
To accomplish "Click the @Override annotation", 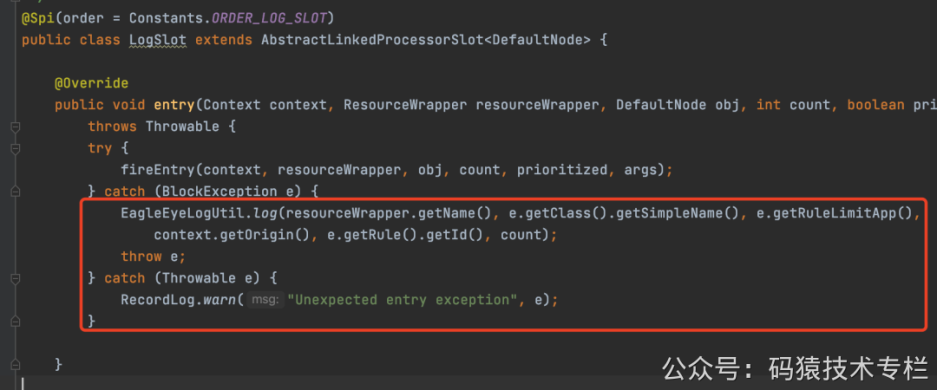I will (x=91, y=84).
